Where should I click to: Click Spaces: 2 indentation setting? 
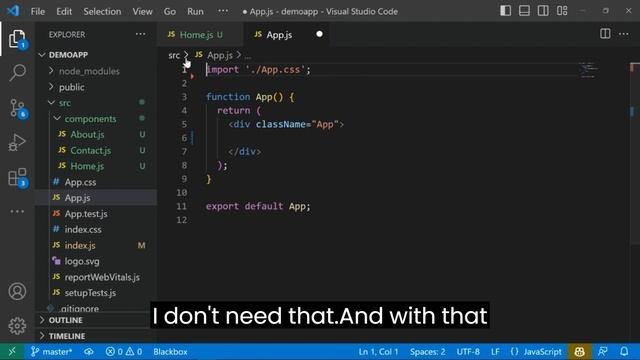pyautogui.click(x=427, y=351)
